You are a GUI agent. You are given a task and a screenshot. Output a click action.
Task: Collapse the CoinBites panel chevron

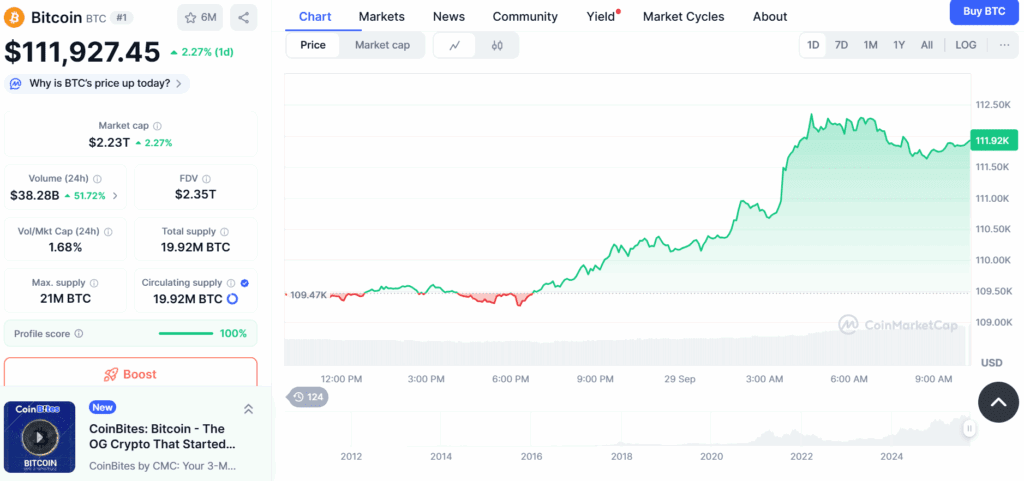pyautogui.click(x=248, y=409)
